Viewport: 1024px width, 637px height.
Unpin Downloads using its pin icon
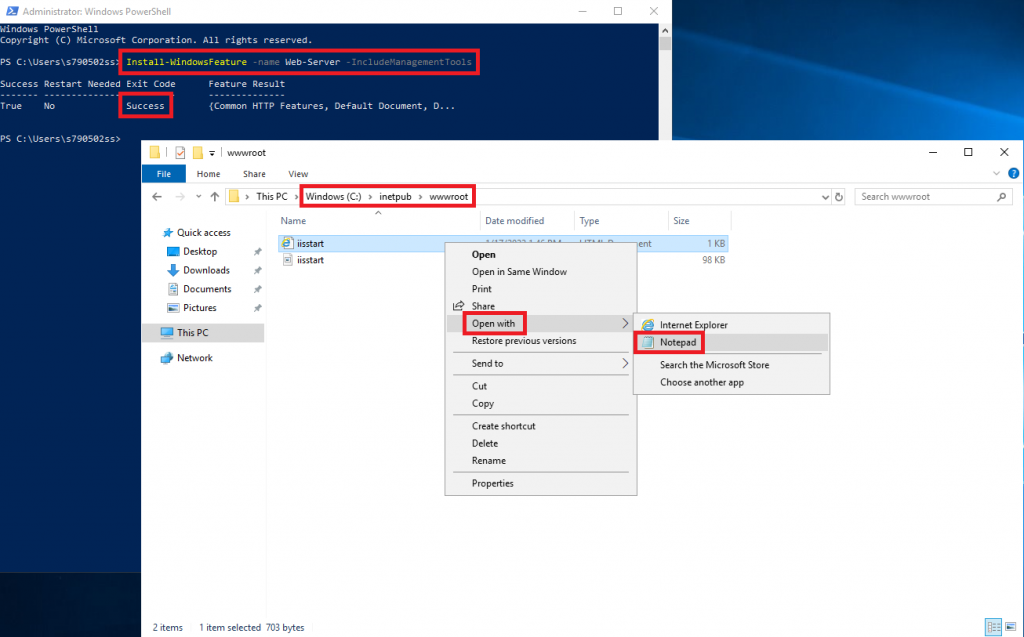coord(257,270)
